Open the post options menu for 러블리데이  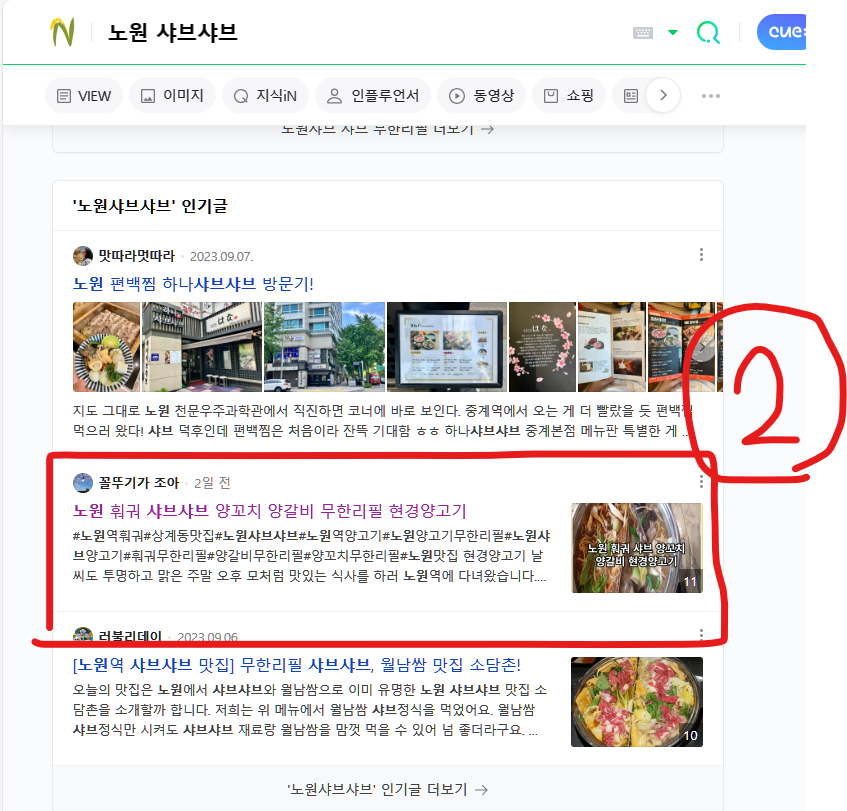click(701, 634)
